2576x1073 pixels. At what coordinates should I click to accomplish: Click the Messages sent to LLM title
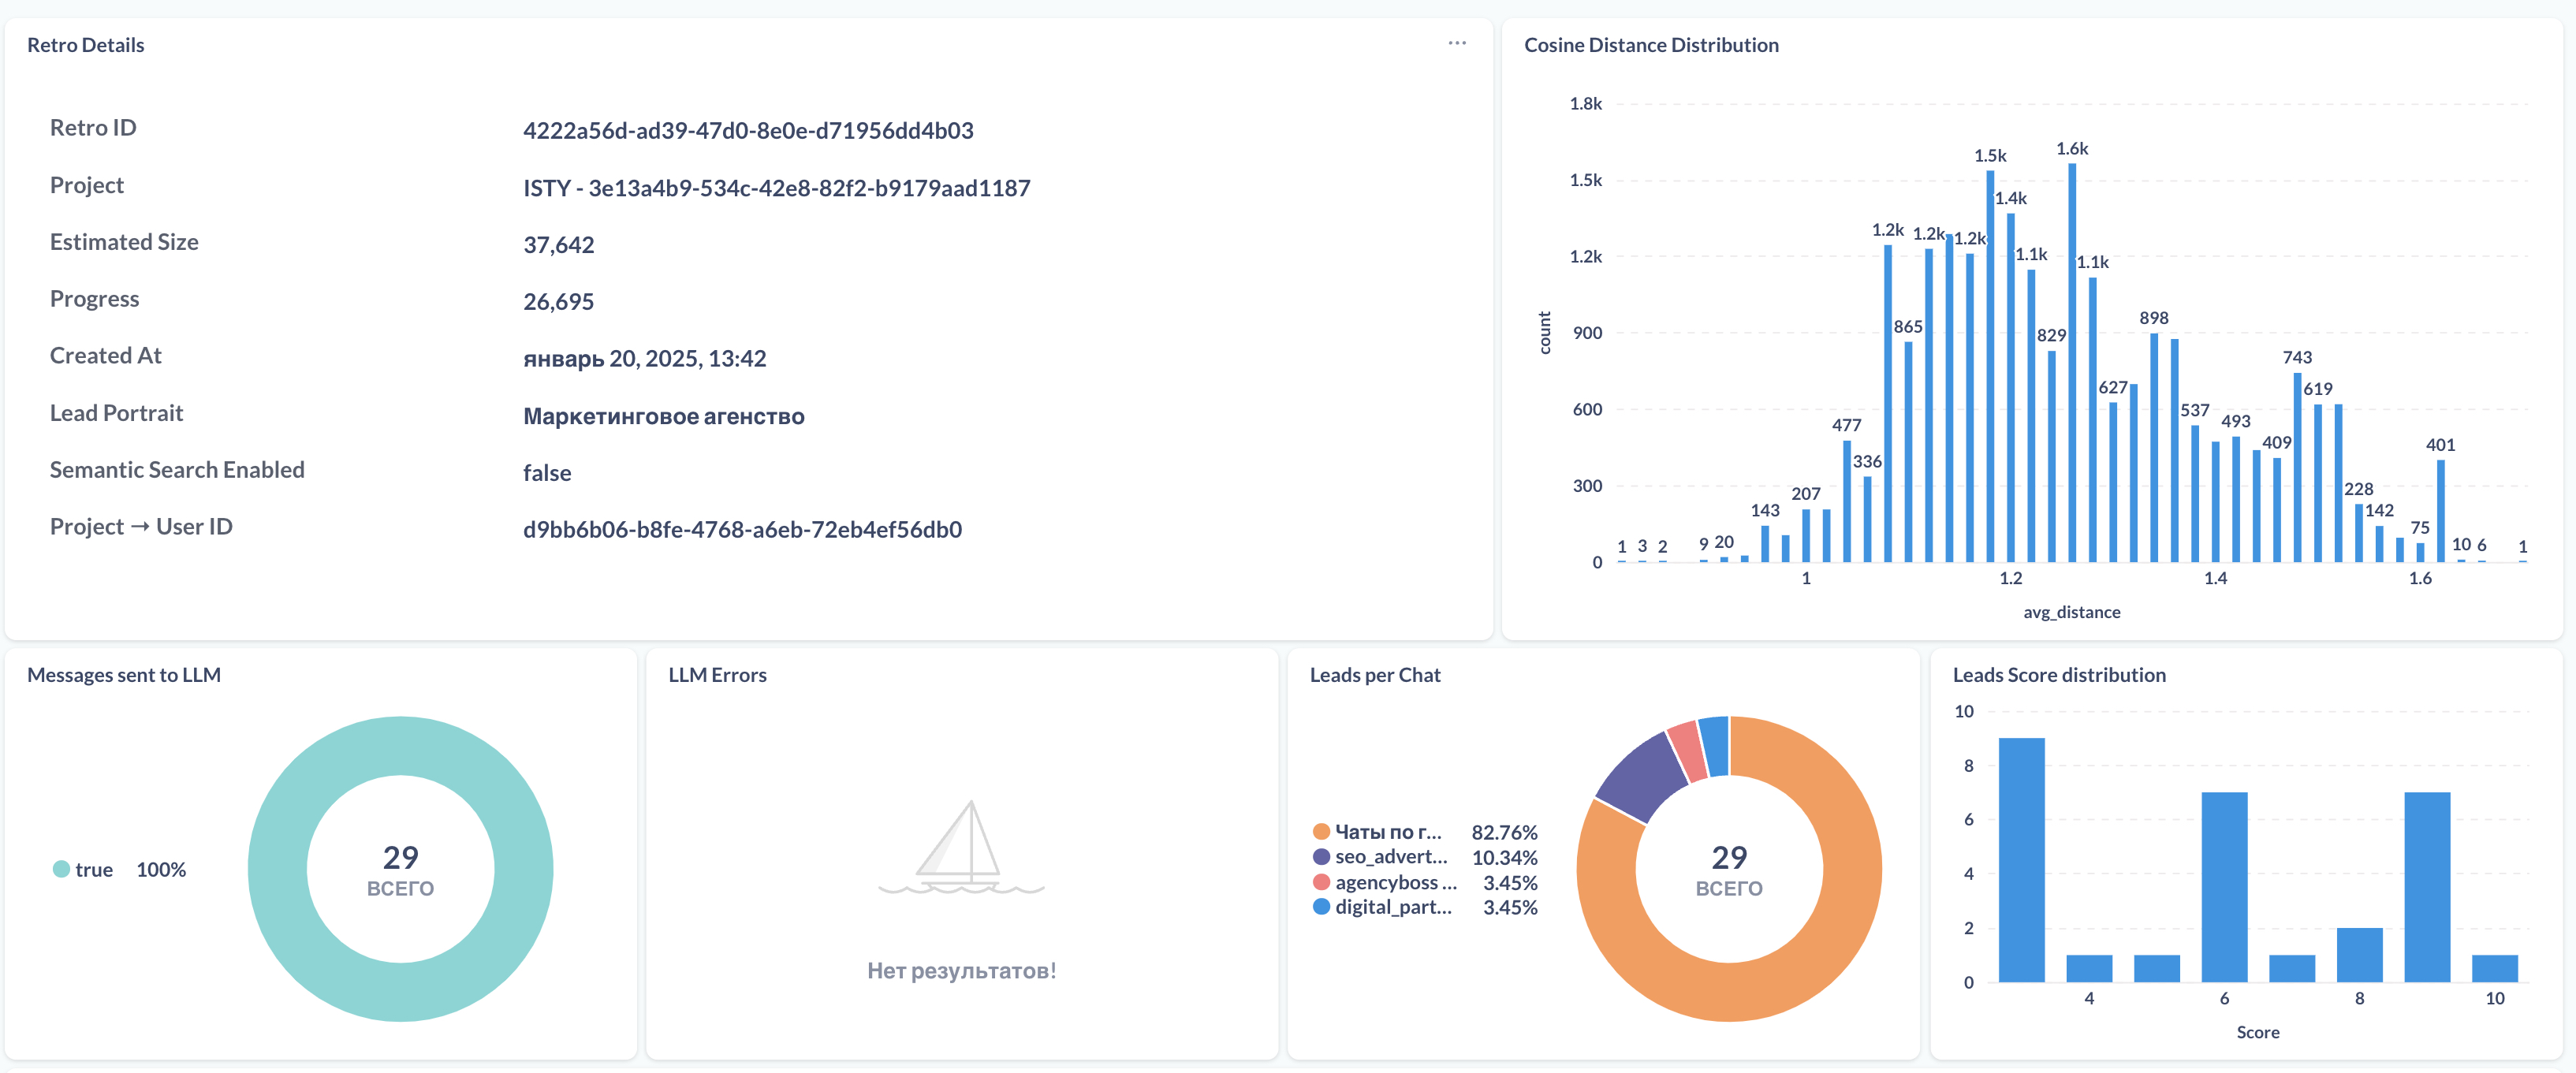[124, 675]
